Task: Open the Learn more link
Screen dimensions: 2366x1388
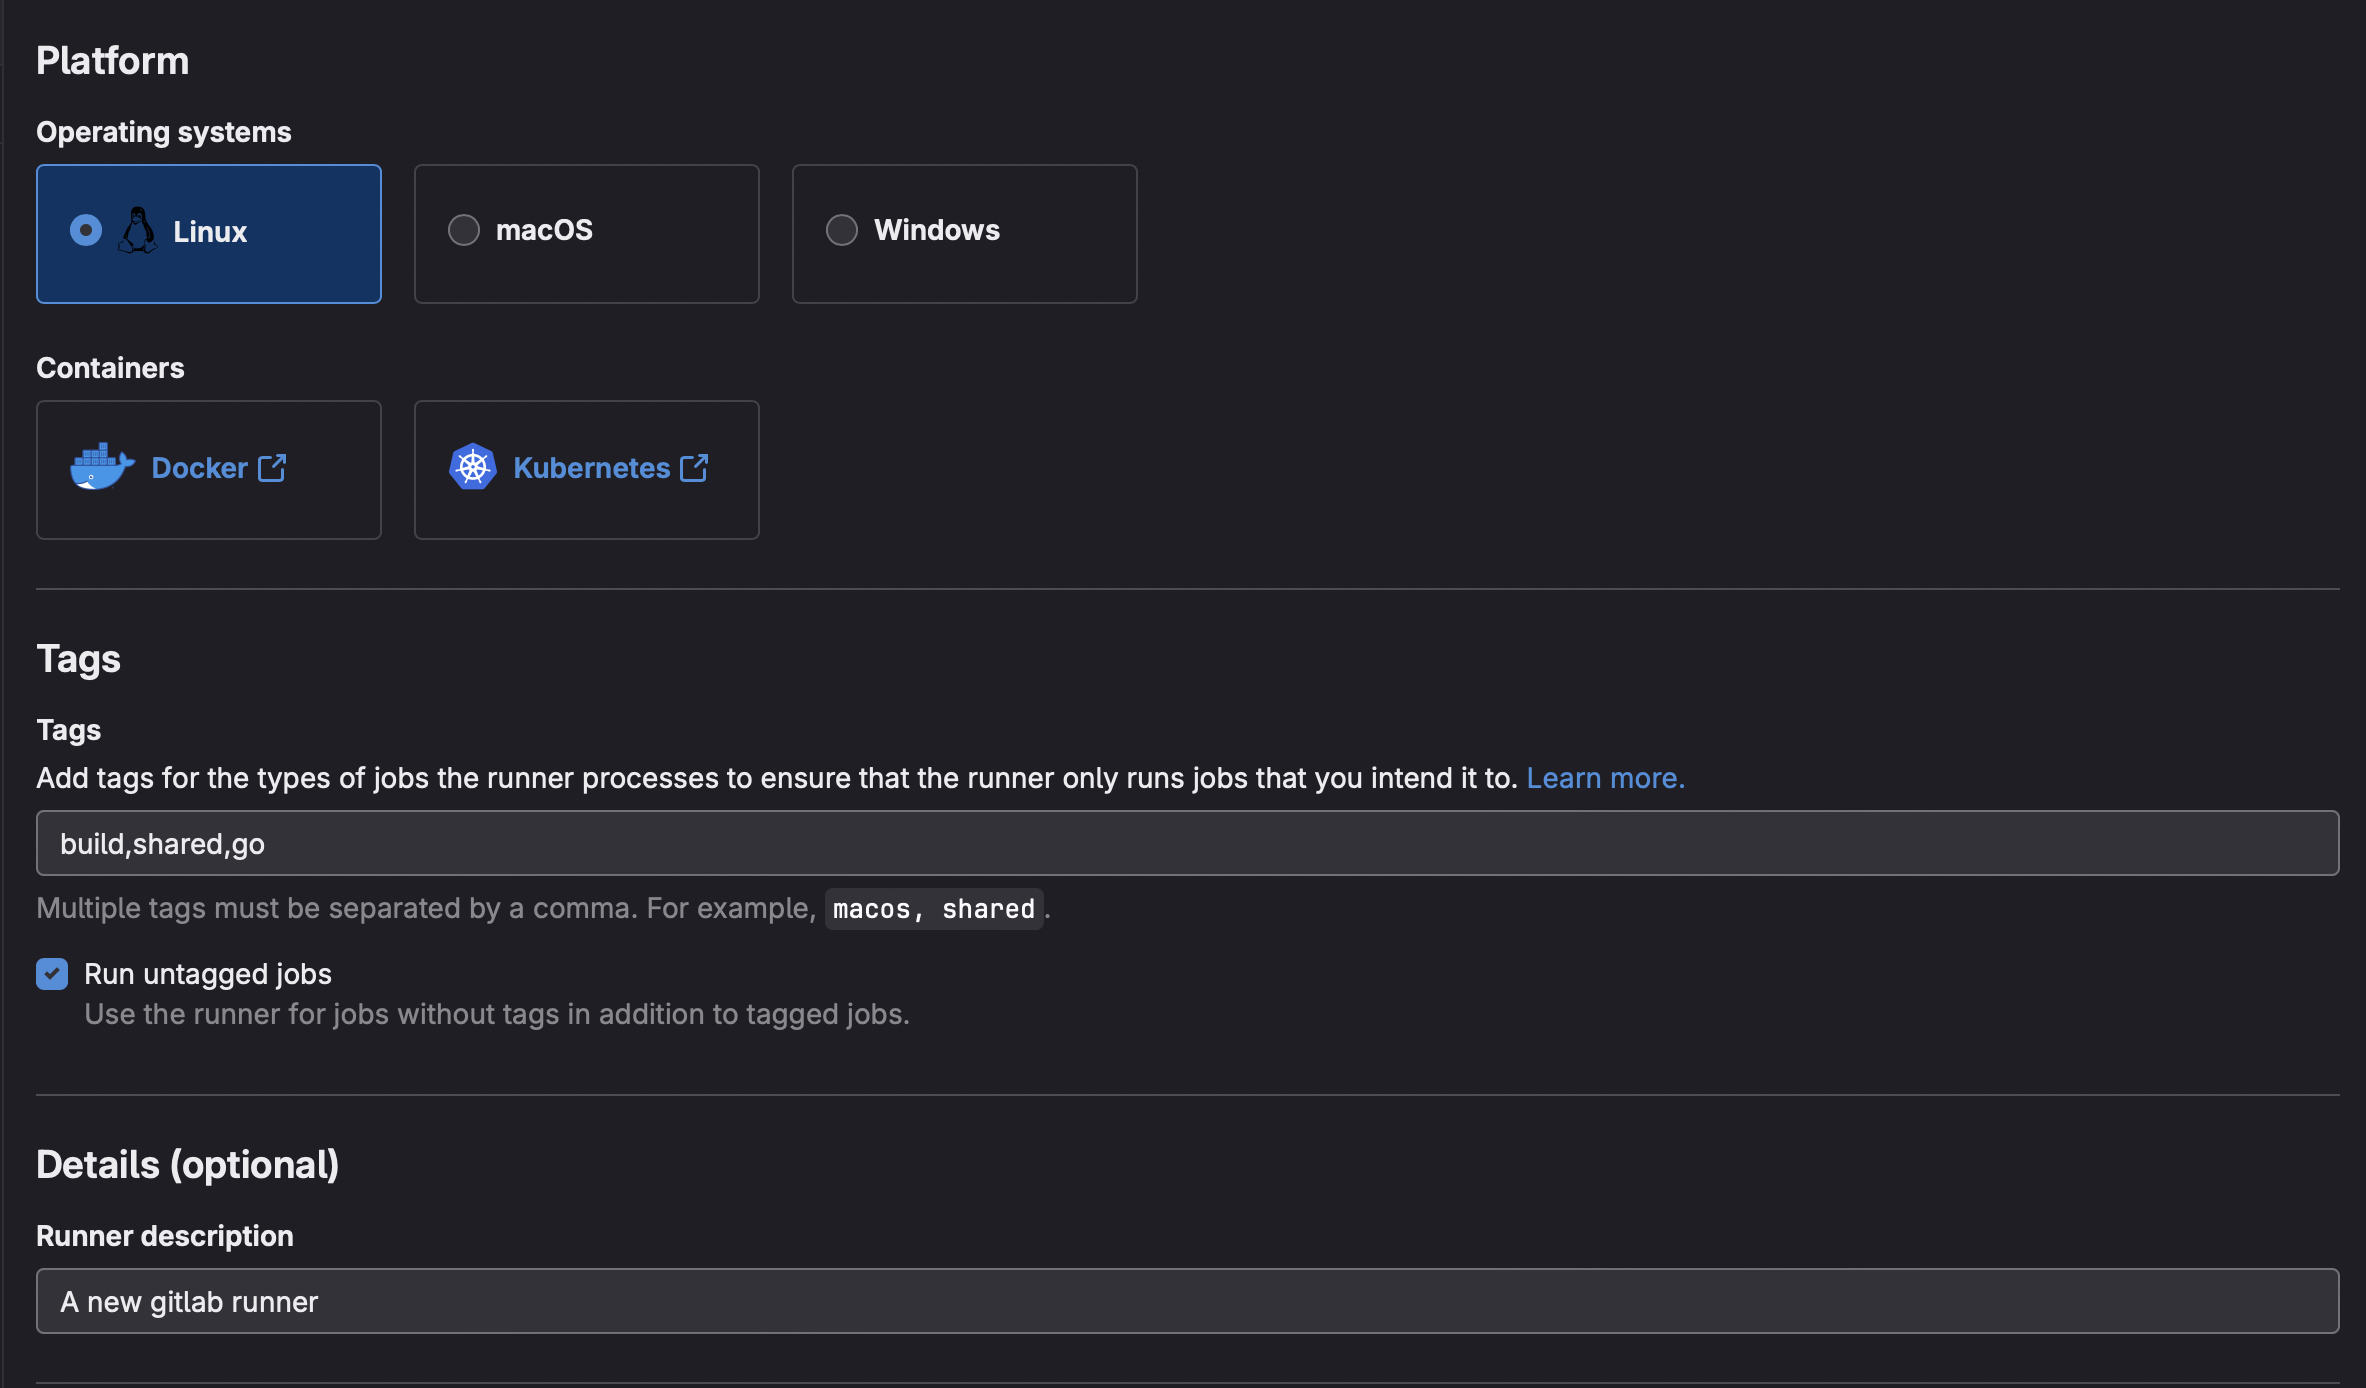Action: [1605, 778]
